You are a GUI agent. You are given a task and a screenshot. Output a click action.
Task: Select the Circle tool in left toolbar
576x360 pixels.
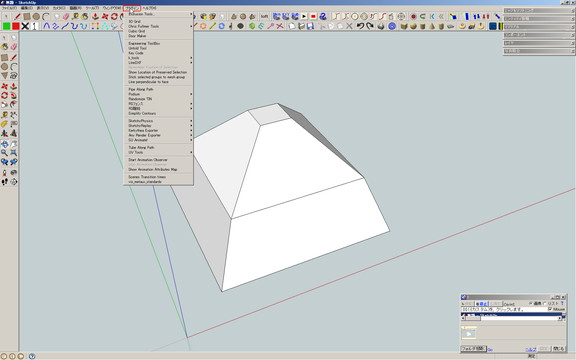click(4, 67)
